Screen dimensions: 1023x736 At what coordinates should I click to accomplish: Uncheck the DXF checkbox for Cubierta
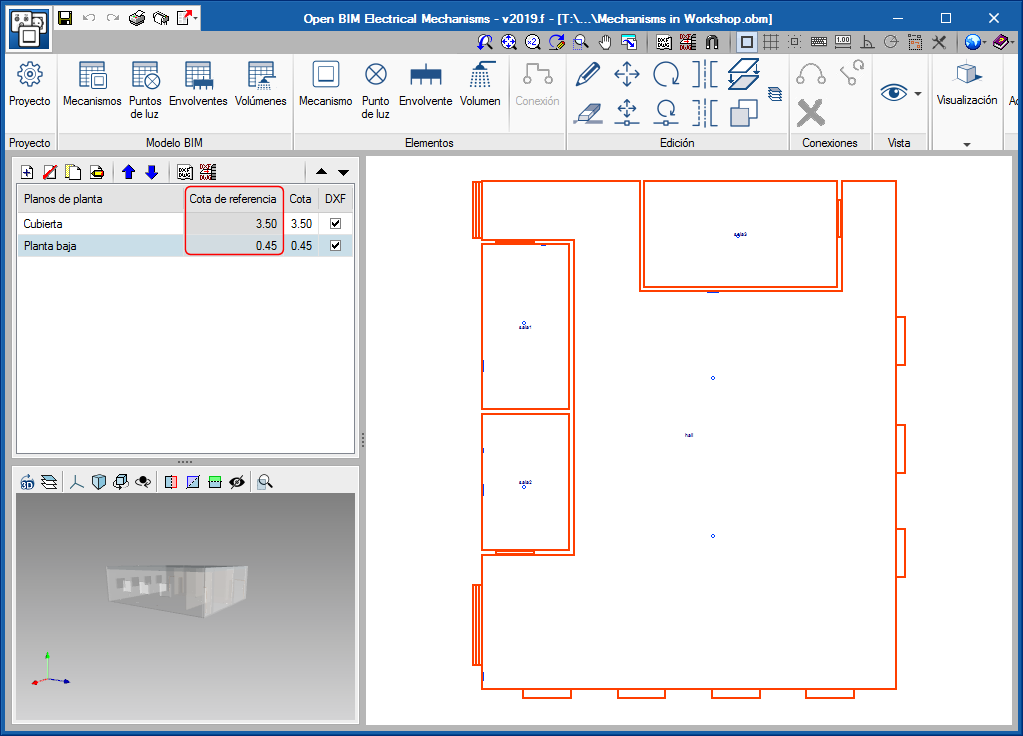click(335, 223)
